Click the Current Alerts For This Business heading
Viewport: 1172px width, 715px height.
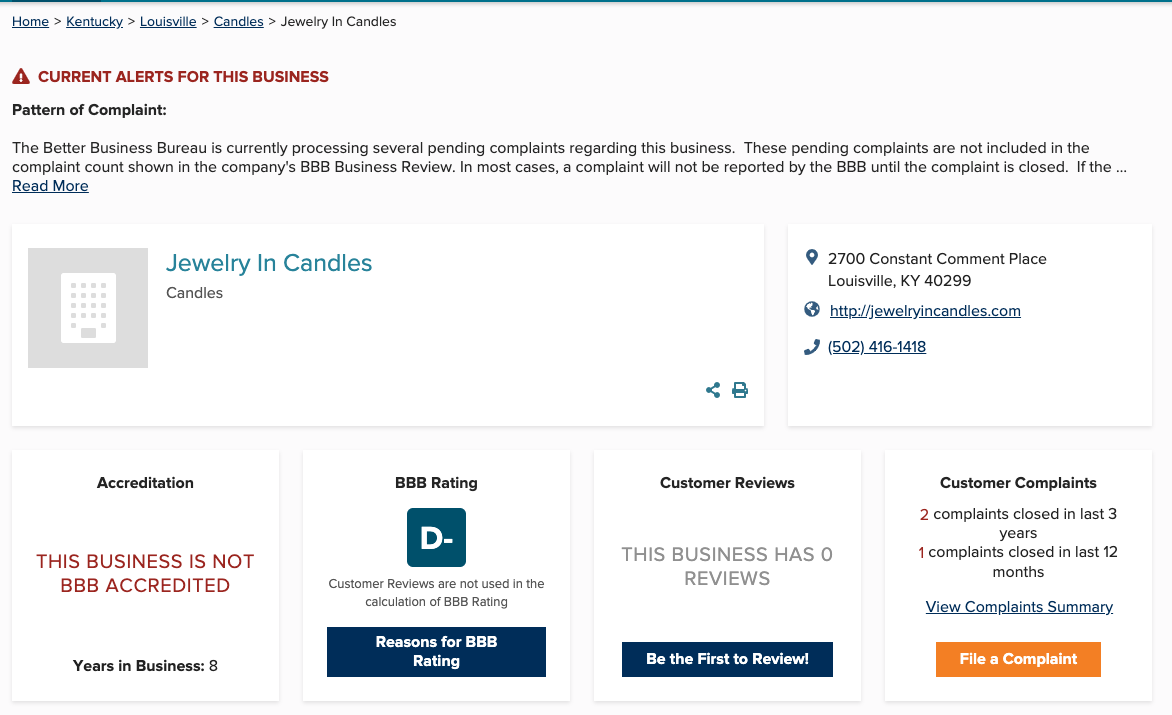(183, 77)
